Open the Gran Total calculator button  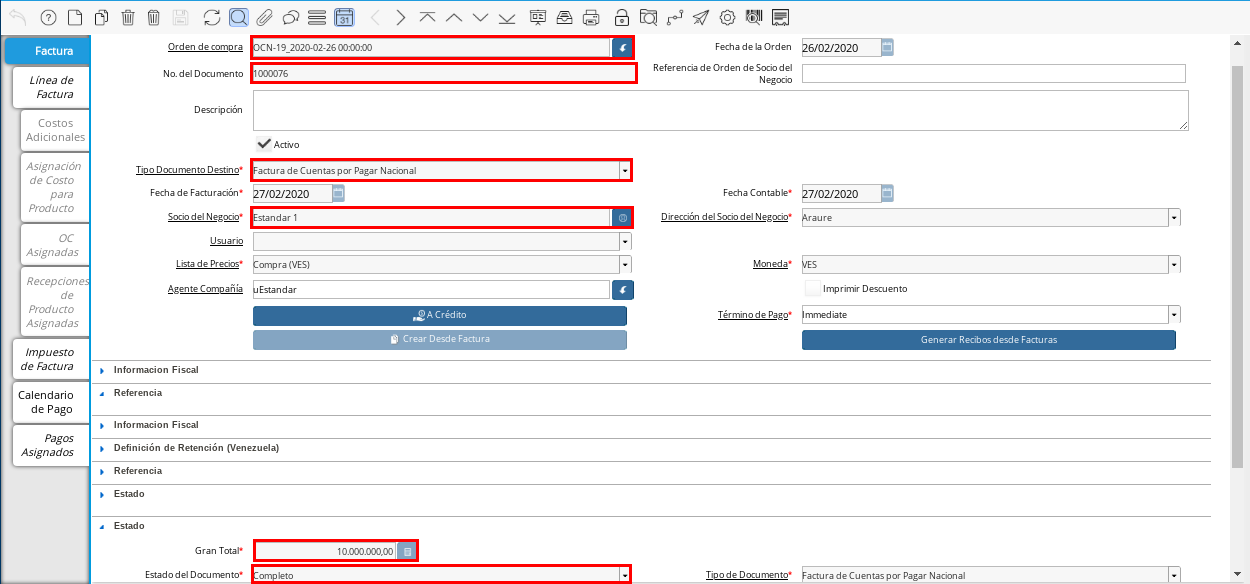point(406,550)
